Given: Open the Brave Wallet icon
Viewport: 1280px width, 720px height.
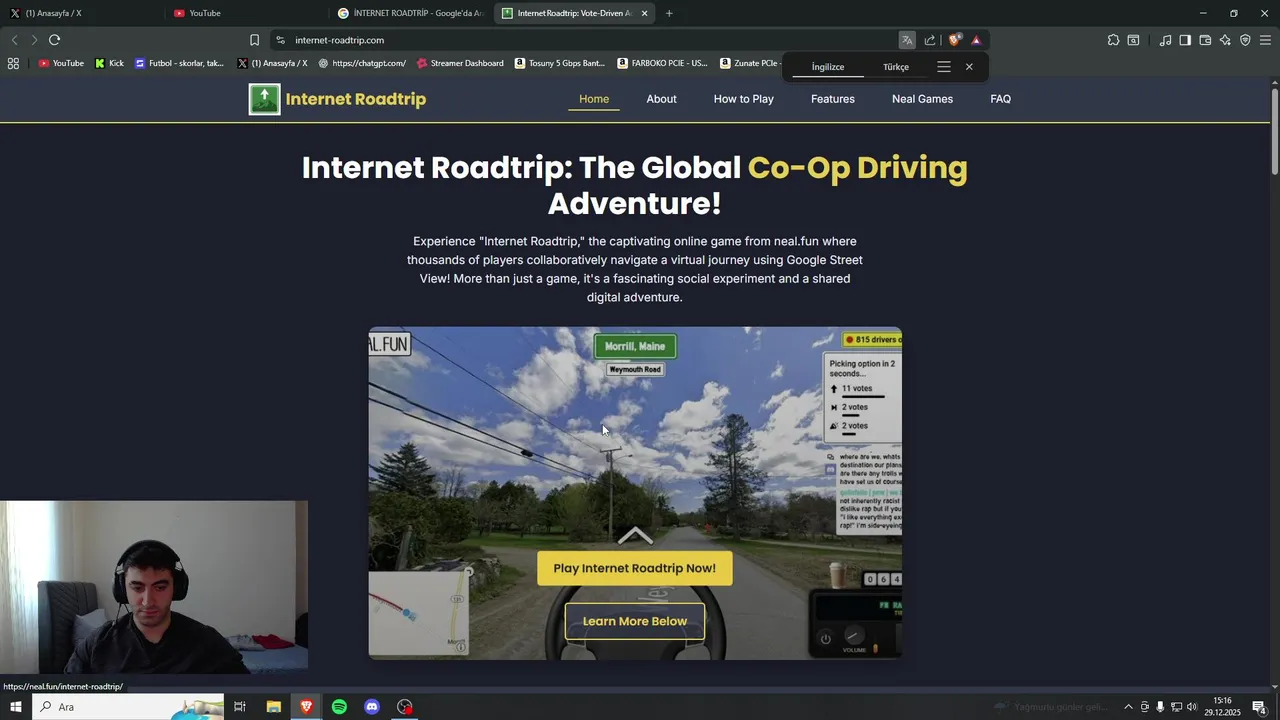Looking at the screenshot, I should 1205,40.
